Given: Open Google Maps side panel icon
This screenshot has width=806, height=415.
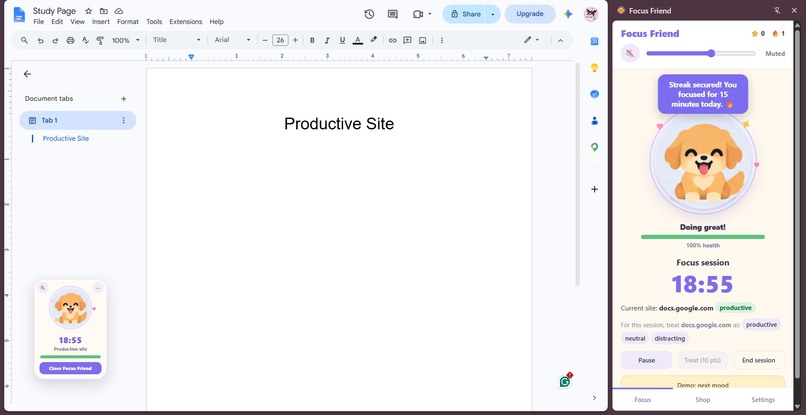Looking at the screenshot, I should point(594,148).
